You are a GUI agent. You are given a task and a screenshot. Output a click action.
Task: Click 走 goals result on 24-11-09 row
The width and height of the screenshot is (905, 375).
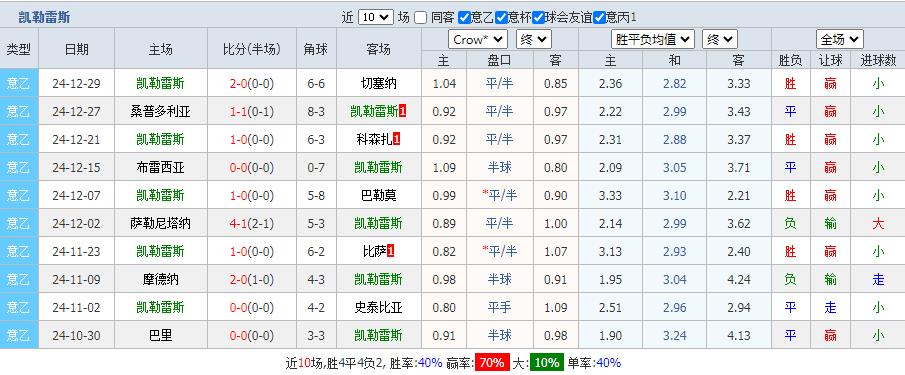click(x=878, y=279)
